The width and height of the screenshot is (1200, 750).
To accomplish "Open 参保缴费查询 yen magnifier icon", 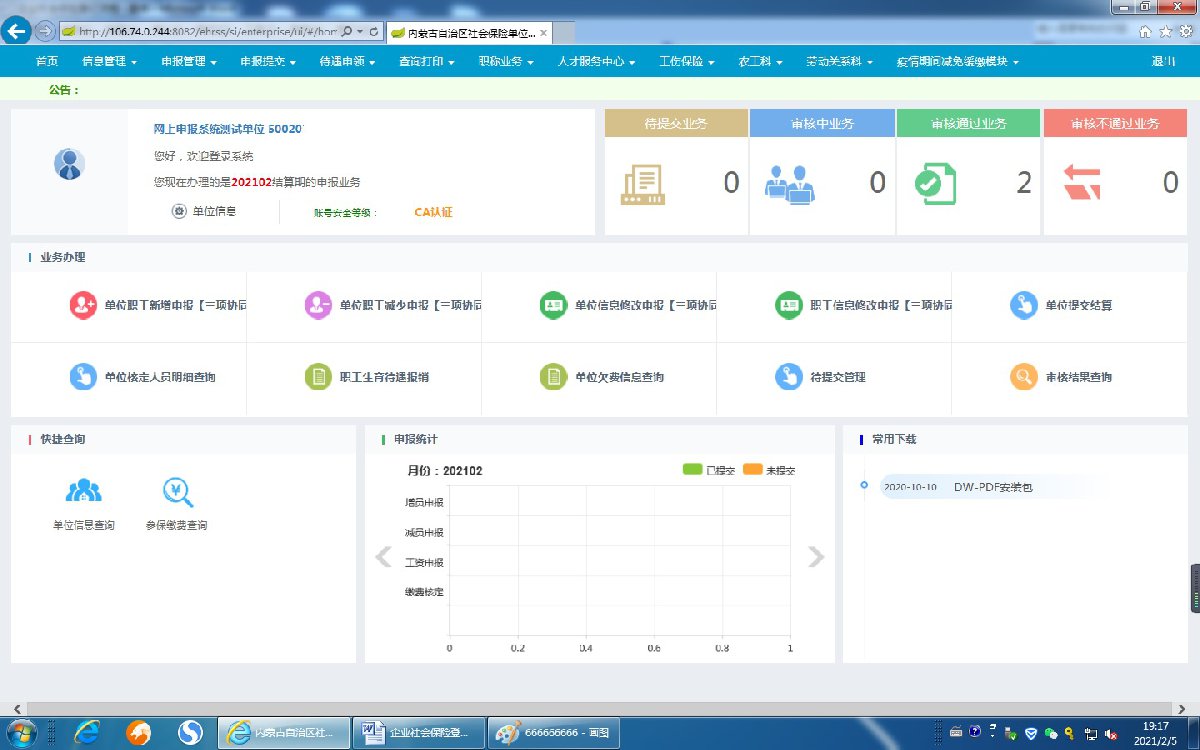I will click(x=177, y=492).
